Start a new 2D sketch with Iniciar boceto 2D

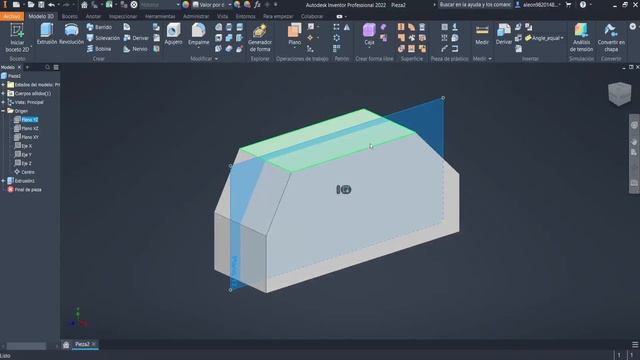pos(17,38)
